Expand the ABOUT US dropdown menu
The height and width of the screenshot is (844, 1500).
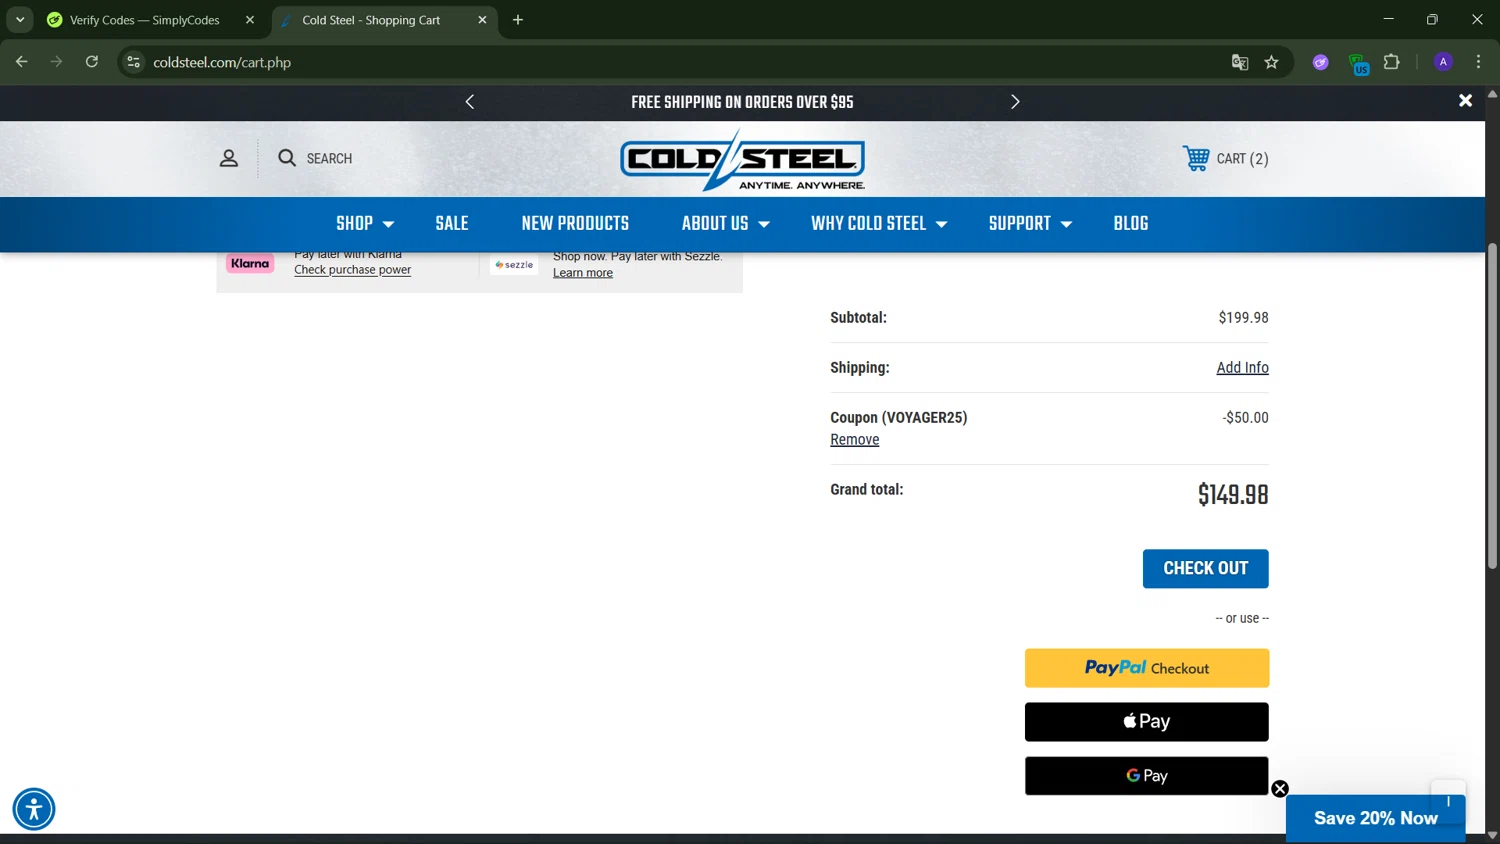(x=725, y=224)
